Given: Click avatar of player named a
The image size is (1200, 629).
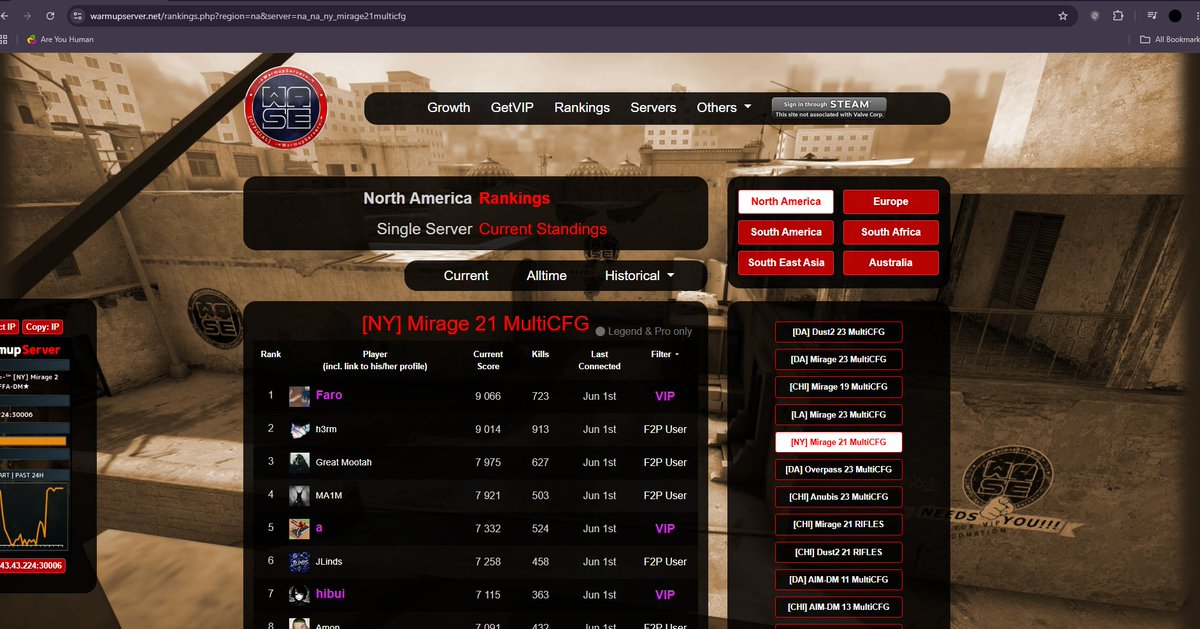Looking at the screenshot, I should click(x=299, y=529).
